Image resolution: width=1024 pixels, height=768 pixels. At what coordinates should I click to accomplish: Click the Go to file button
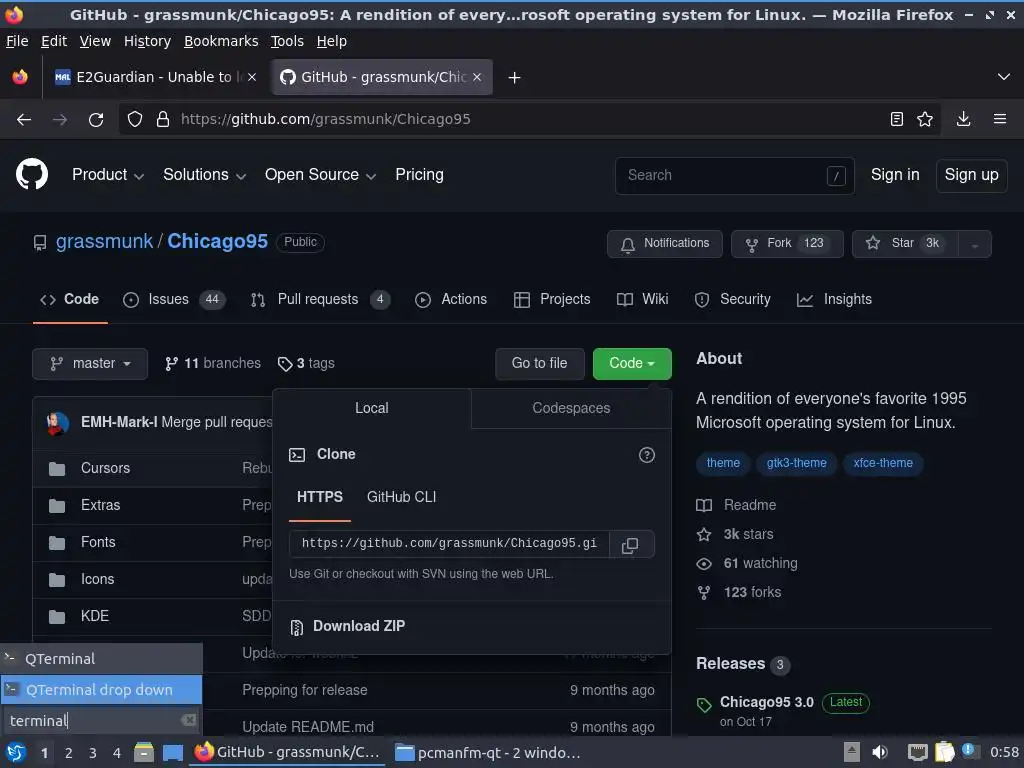(539, 364)
